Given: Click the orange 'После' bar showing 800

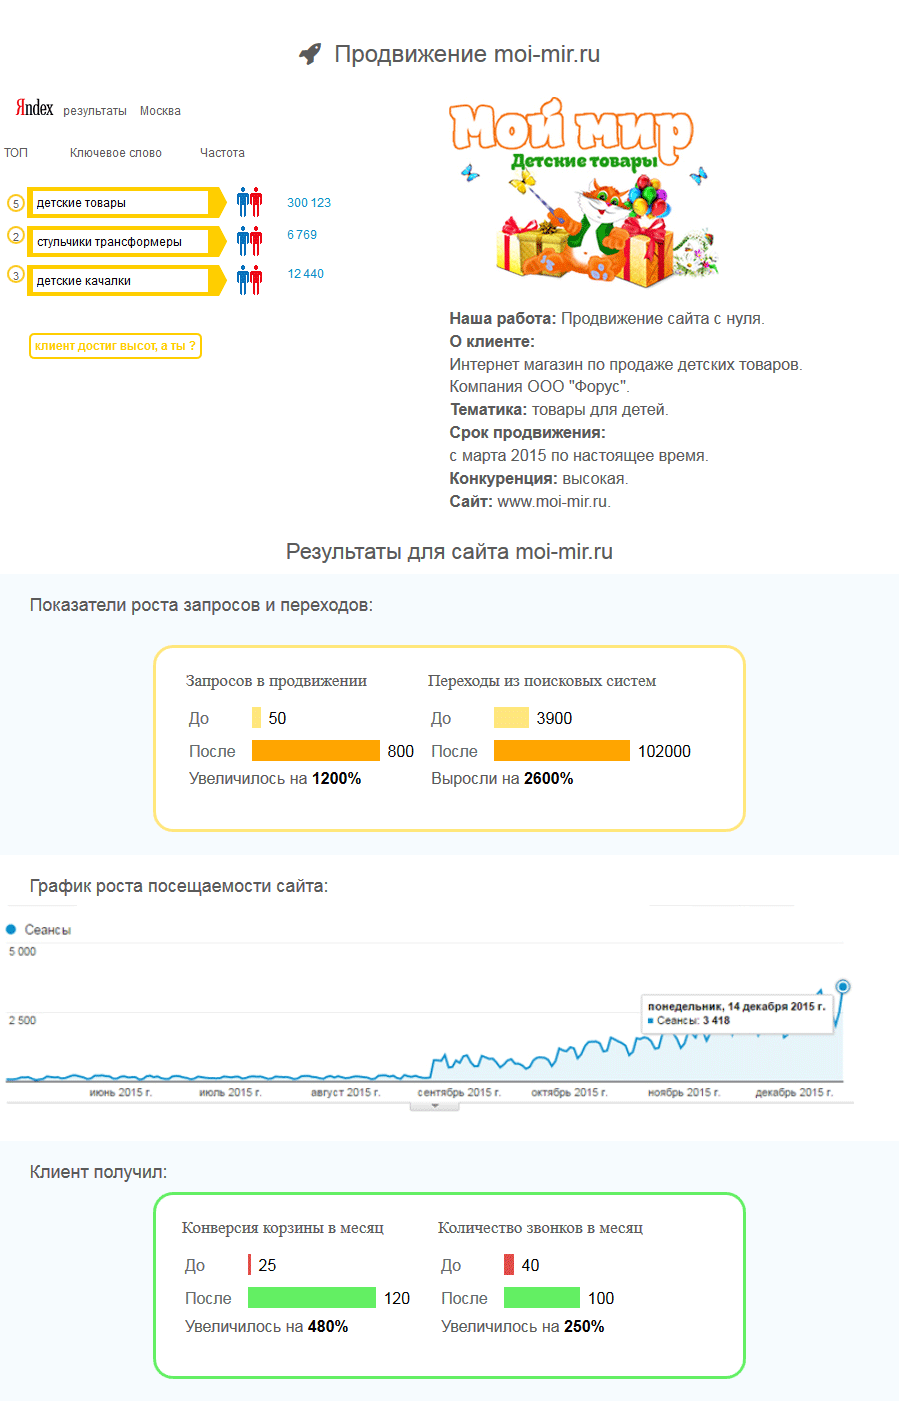Looking at the screenshot, I should click(315, 751).
